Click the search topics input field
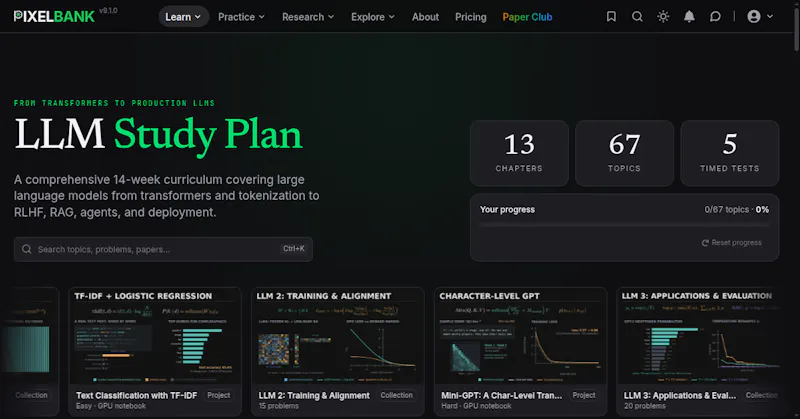800x419 pixels. tap(163, 249)
